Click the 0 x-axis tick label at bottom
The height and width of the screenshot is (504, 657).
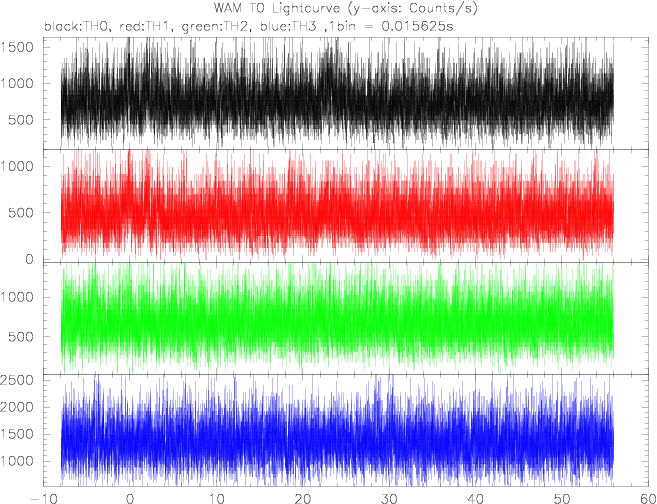coord(130,499)
